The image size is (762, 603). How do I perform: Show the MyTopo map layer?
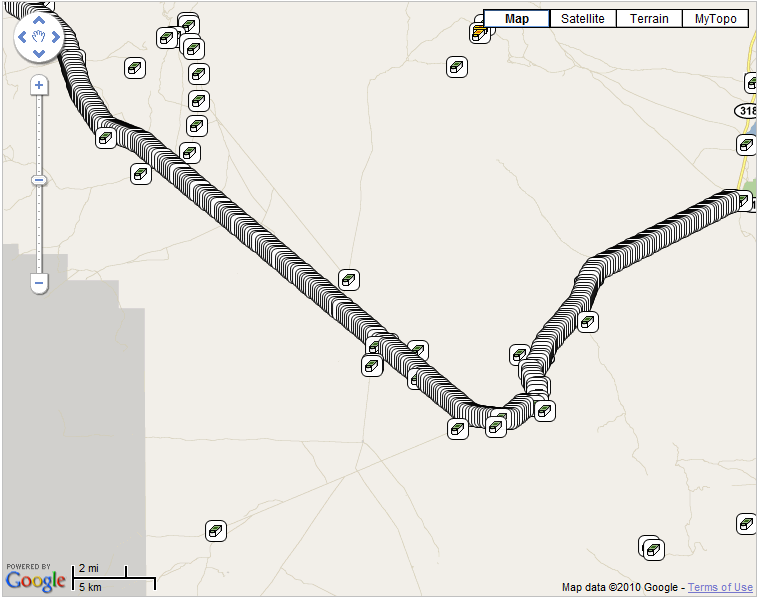(715, 19)
